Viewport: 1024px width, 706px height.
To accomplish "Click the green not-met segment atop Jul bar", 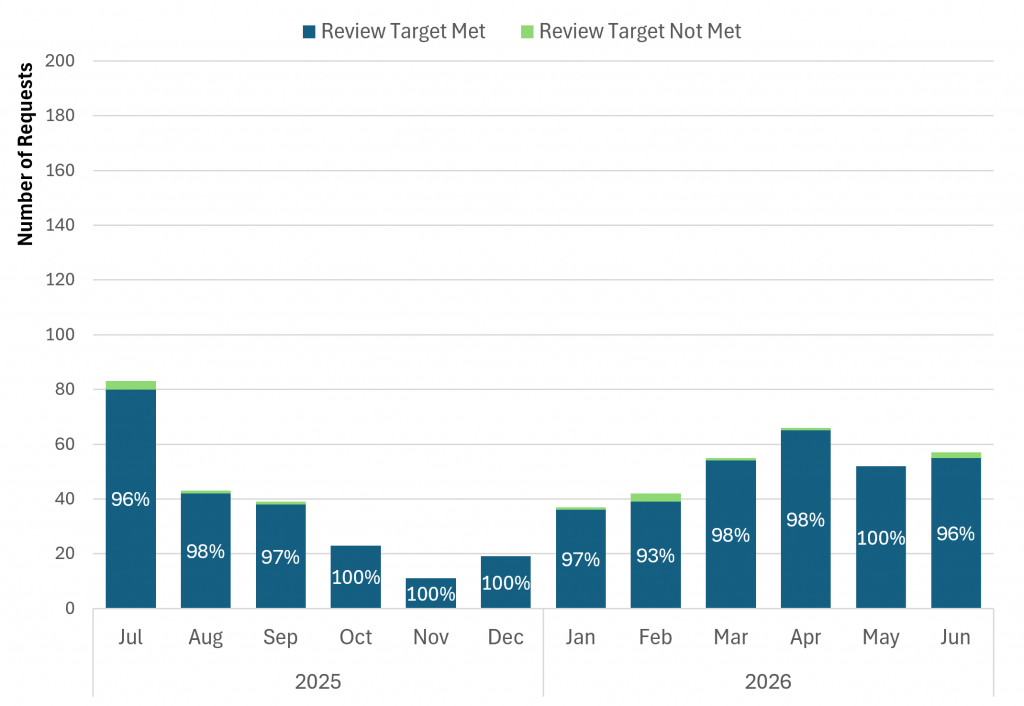I will [x=131, y=385].
